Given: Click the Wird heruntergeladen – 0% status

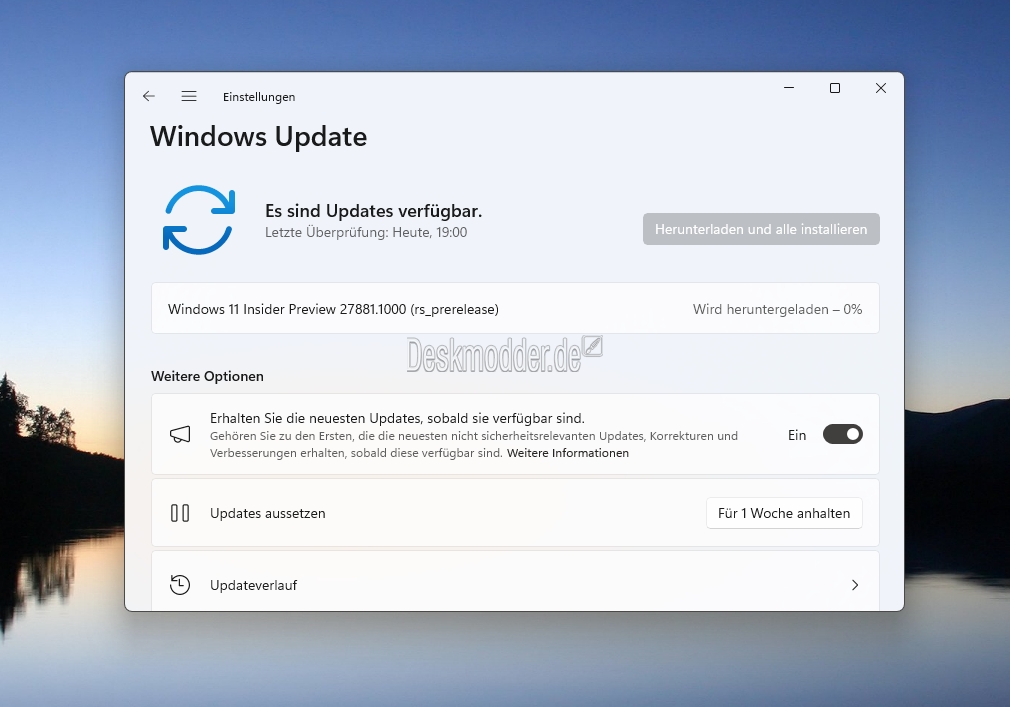Looking at the screenshot, I should 777,309.
